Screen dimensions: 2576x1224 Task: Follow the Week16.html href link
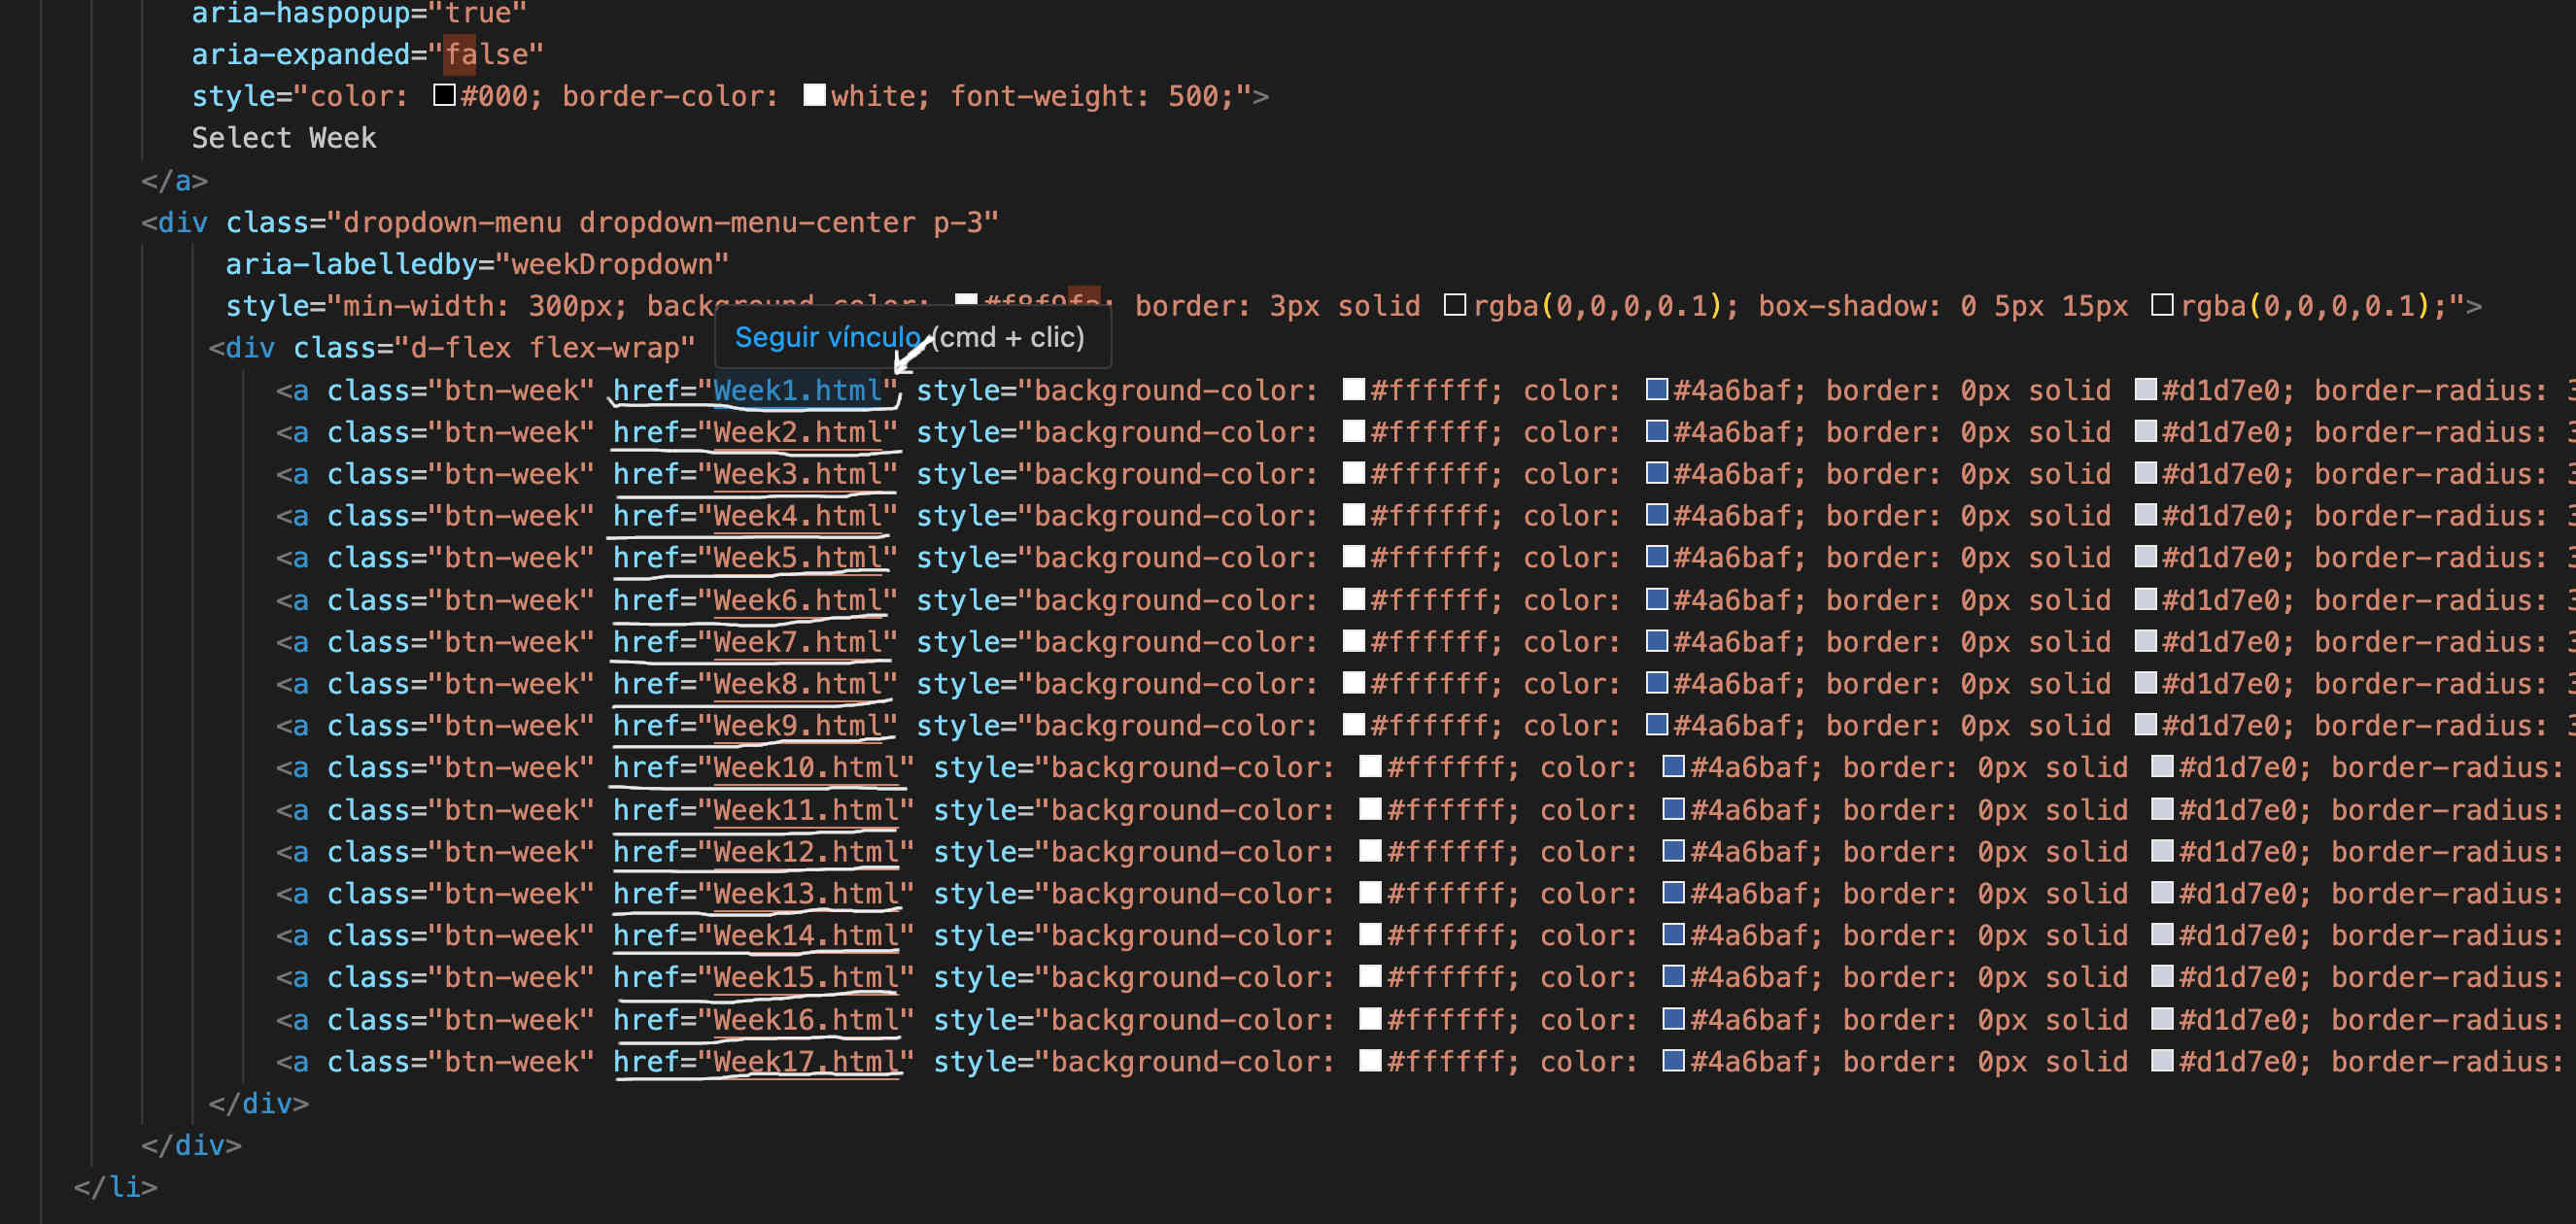pos(806,1021)
